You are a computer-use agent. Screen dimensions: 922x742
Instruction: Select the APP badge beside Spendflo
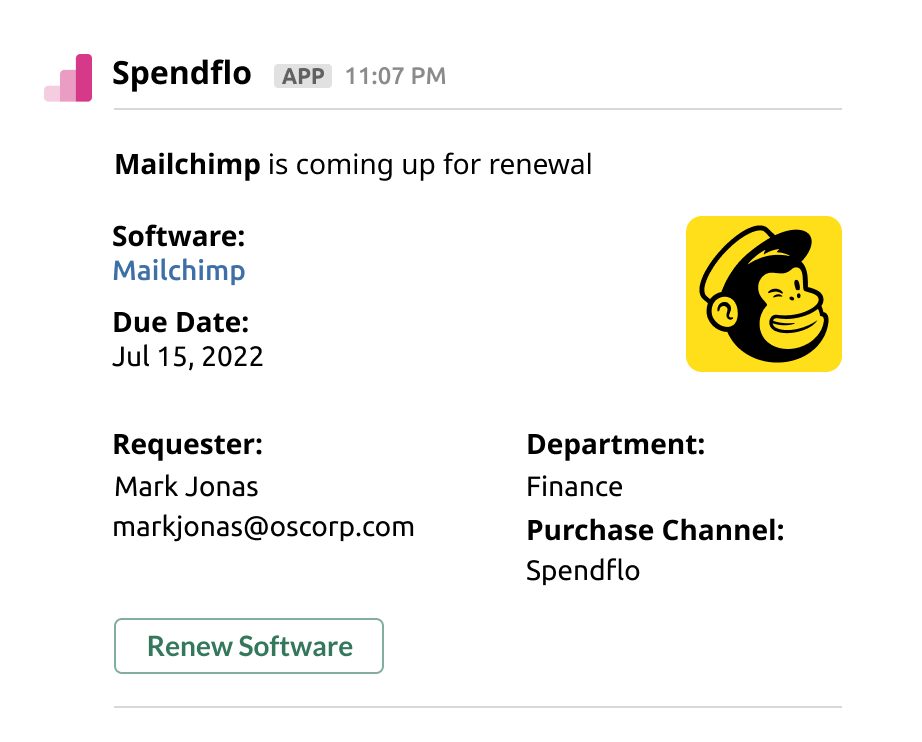point(302,77)
